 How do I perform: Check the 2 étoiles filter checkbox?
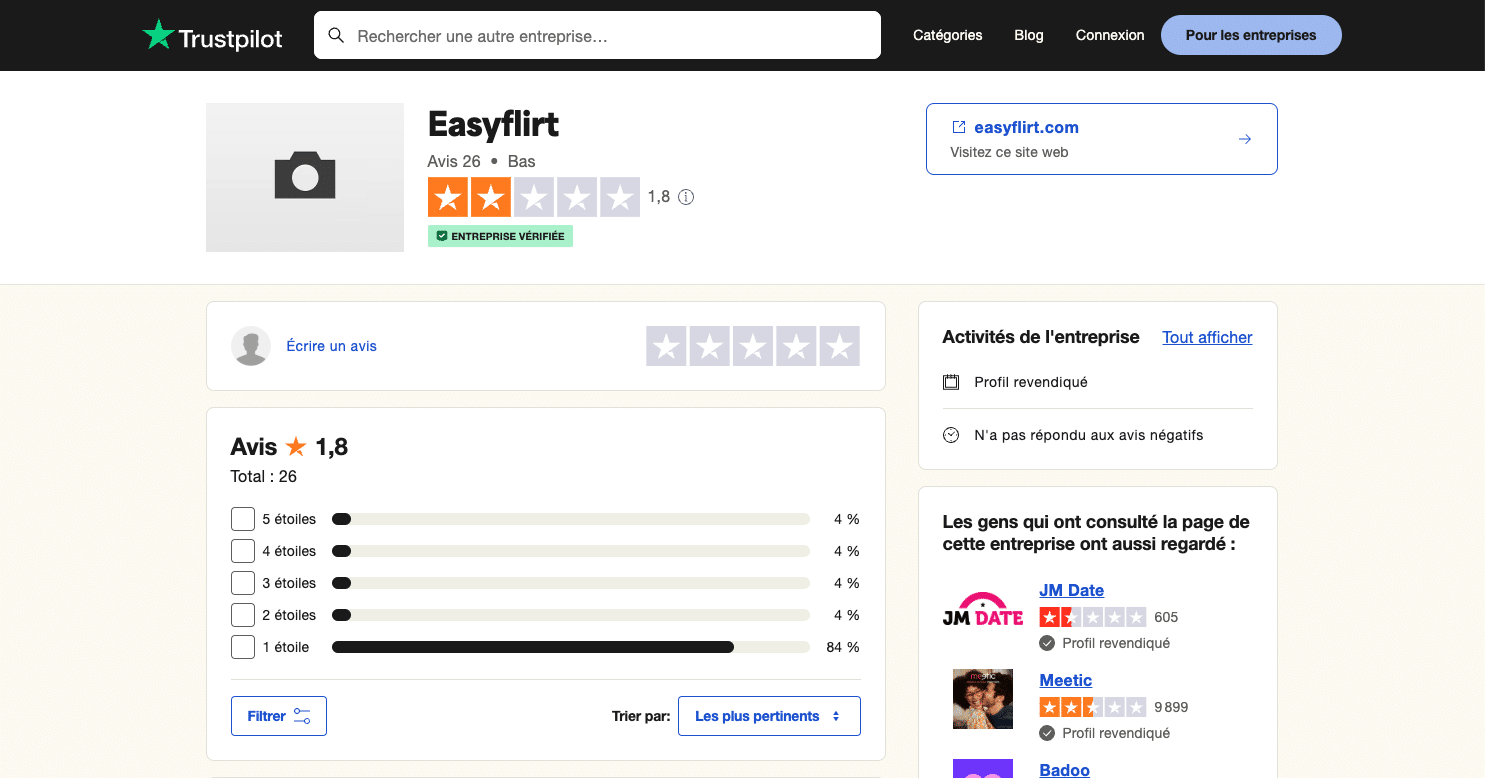[243, 615]
